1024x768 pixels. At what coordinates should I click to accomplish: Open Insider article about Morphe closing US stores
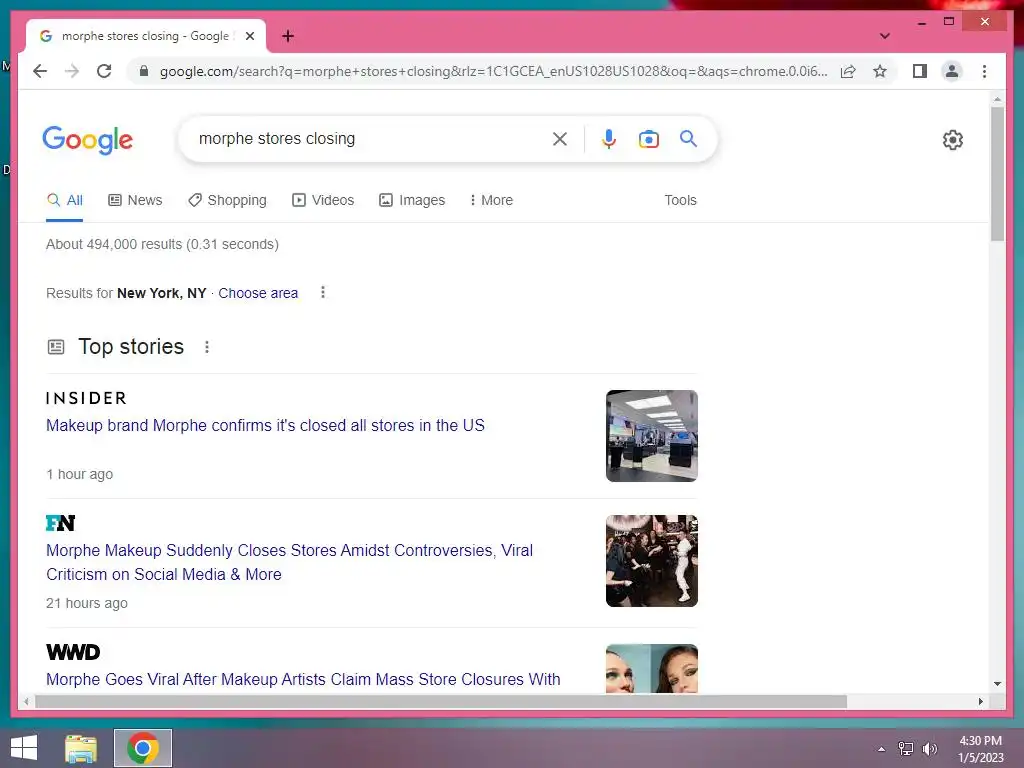point(265,426)
